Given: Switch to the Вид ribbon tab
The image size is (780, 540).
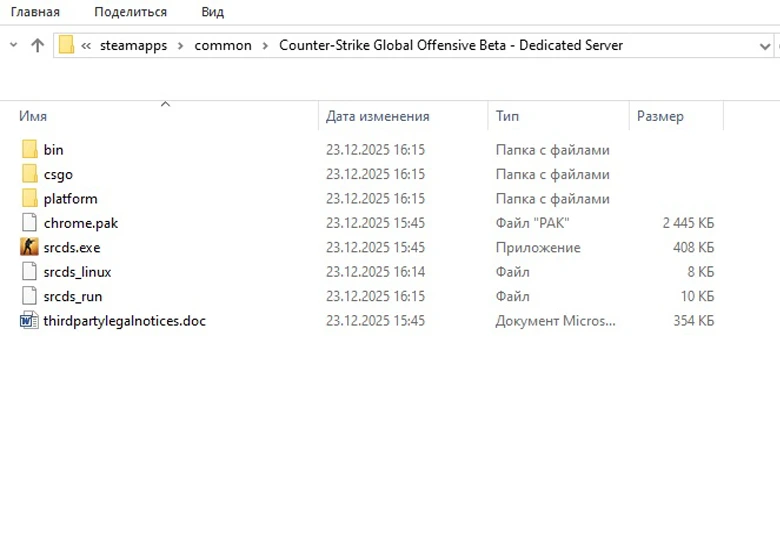Looking at the screenshot, I should click(x=212, y=12).
